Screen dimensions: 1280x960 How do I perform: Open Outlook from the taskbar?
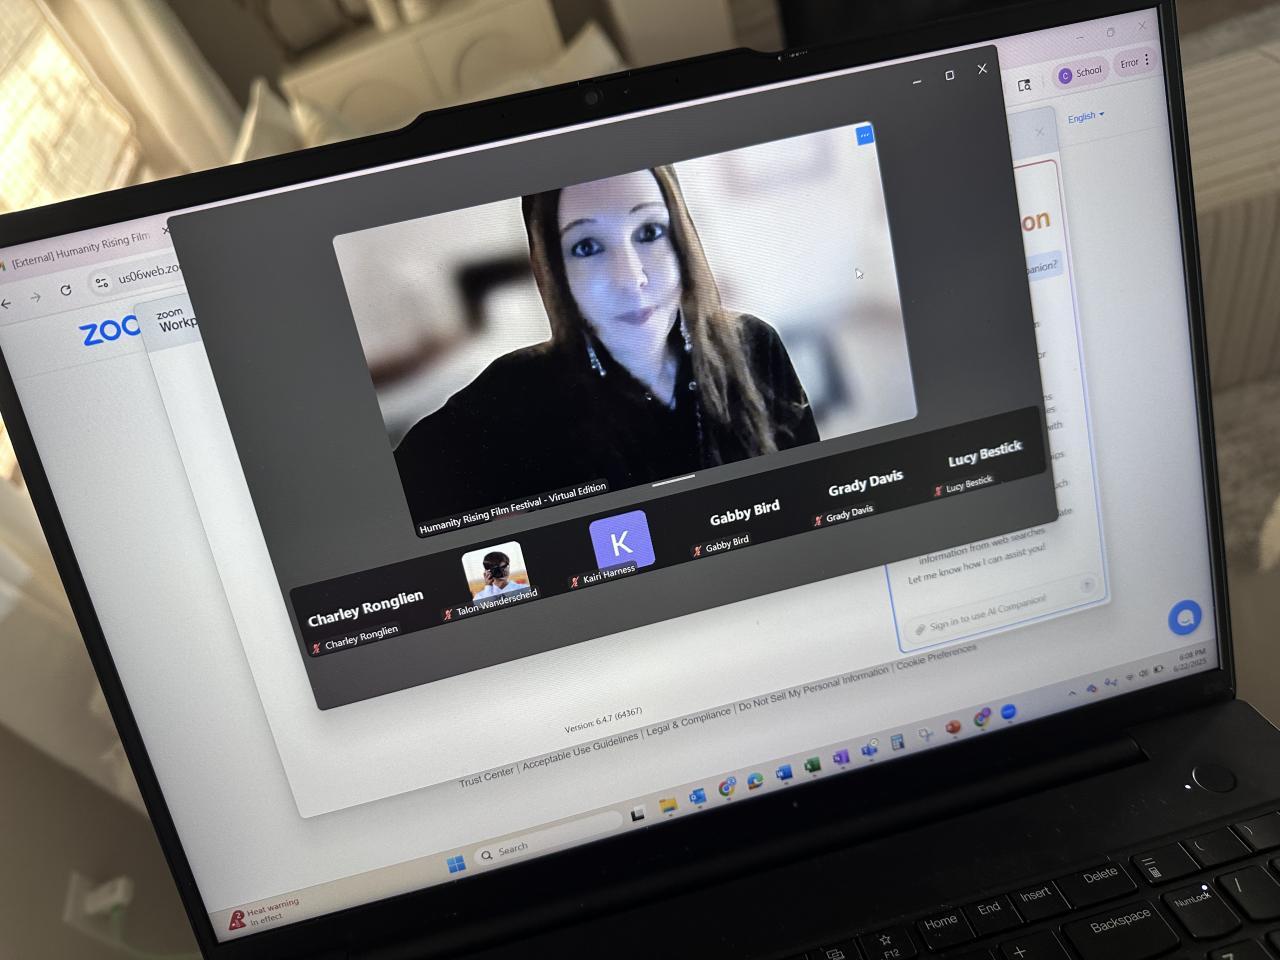(x=698, y=796)
